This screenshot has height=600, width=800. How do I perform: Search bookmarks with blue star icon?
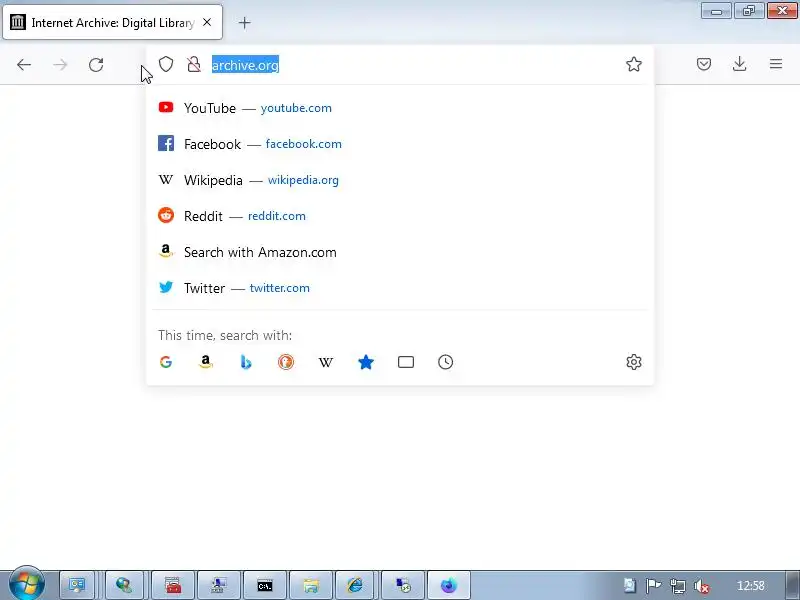[x=366, y=362]
